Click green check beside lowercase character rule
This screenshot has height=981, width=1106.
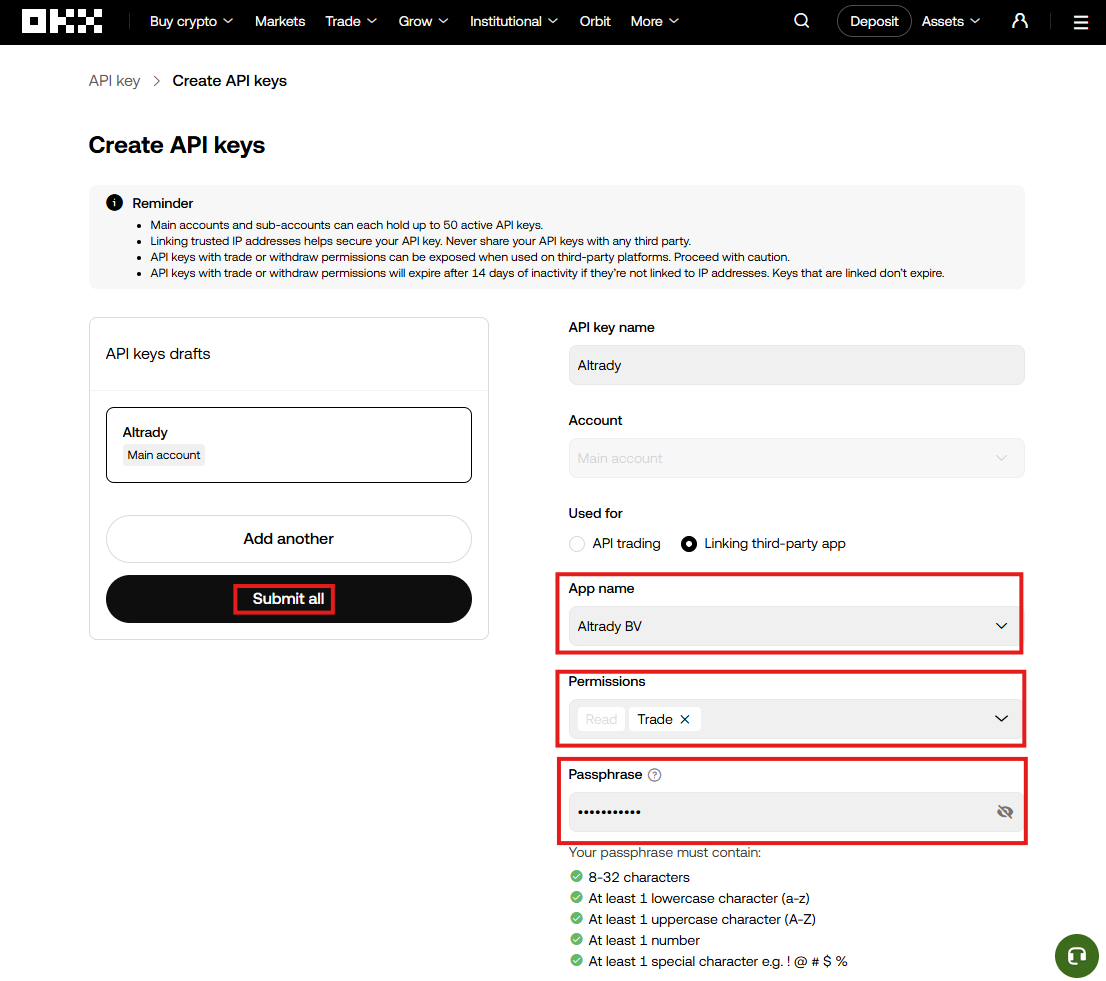(x=576, y=898)
